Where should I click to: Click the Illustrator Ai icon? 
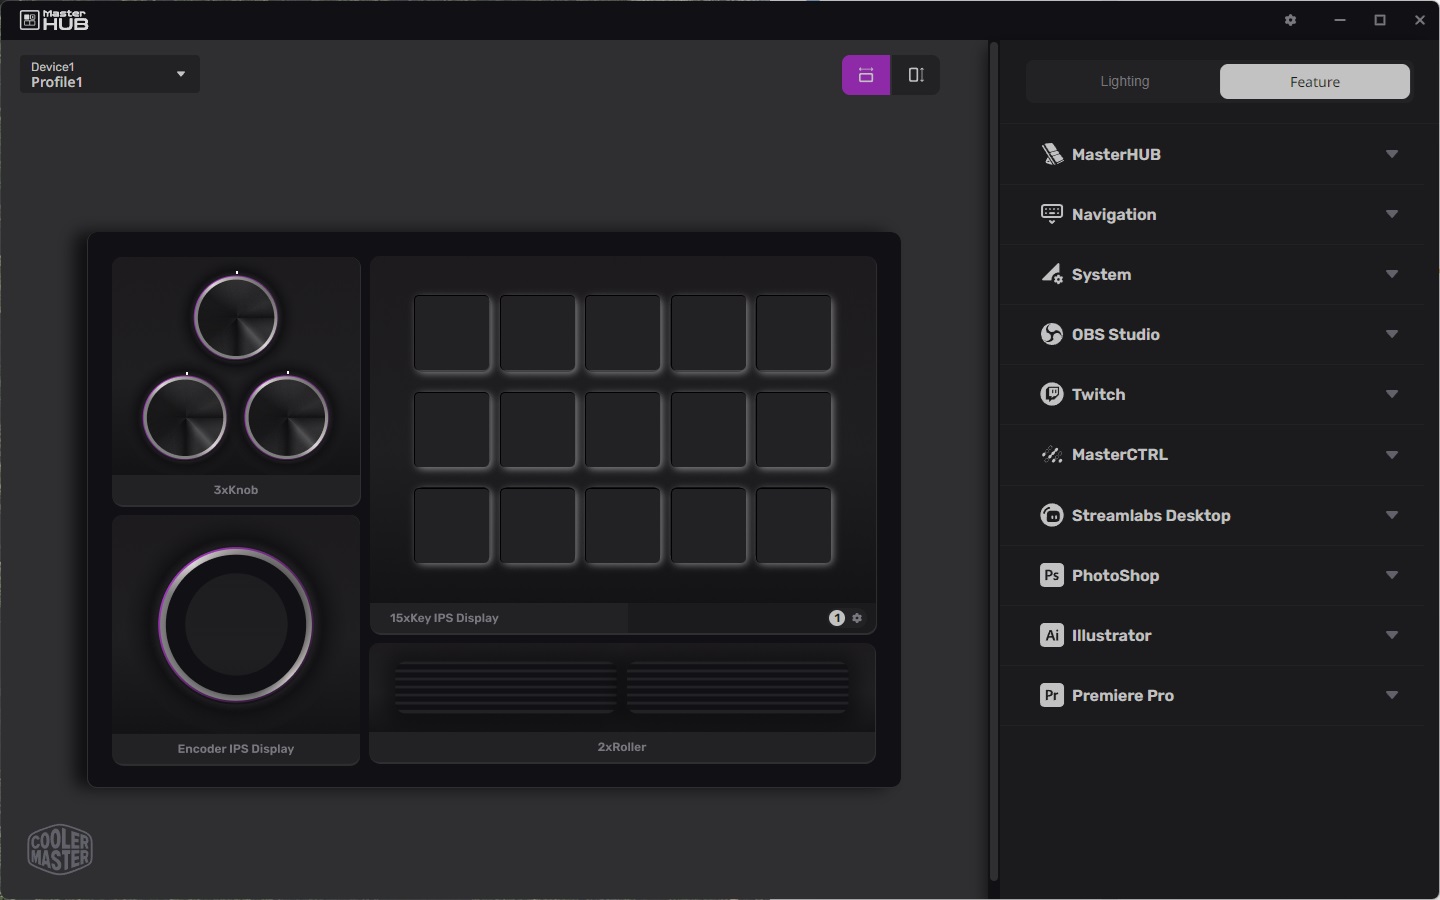(1052, 635)
